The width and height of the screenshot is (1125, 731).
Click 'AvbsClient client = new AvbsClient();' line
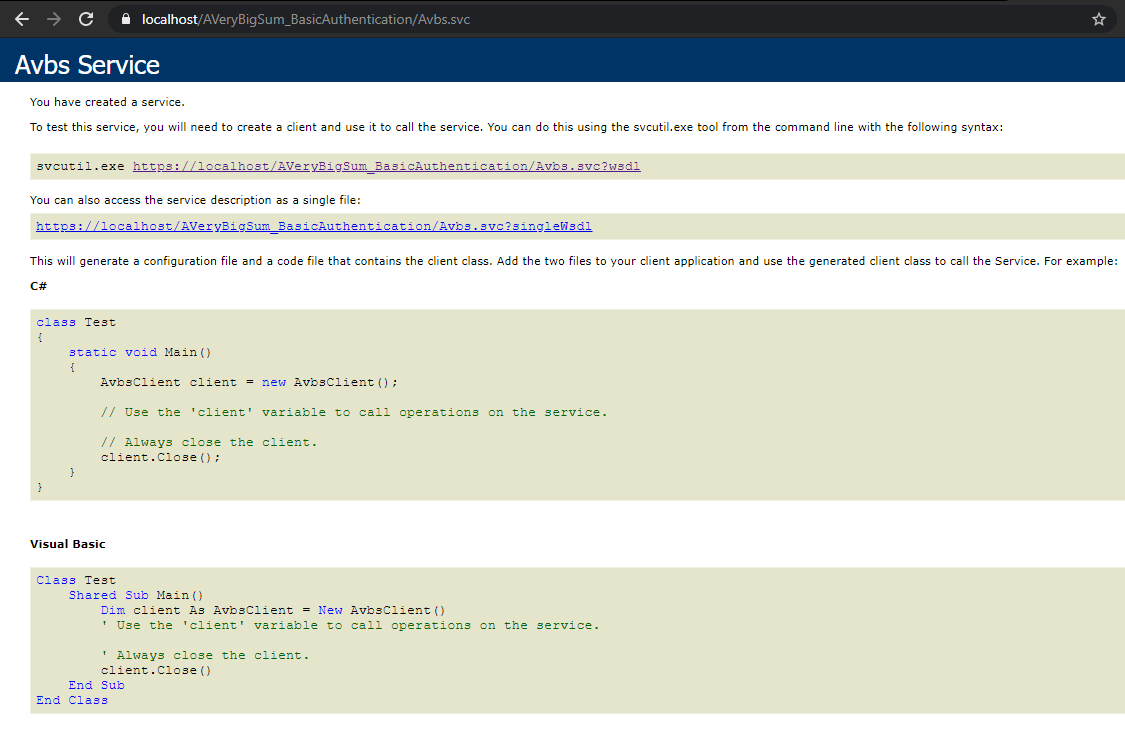tap(249, 382)
